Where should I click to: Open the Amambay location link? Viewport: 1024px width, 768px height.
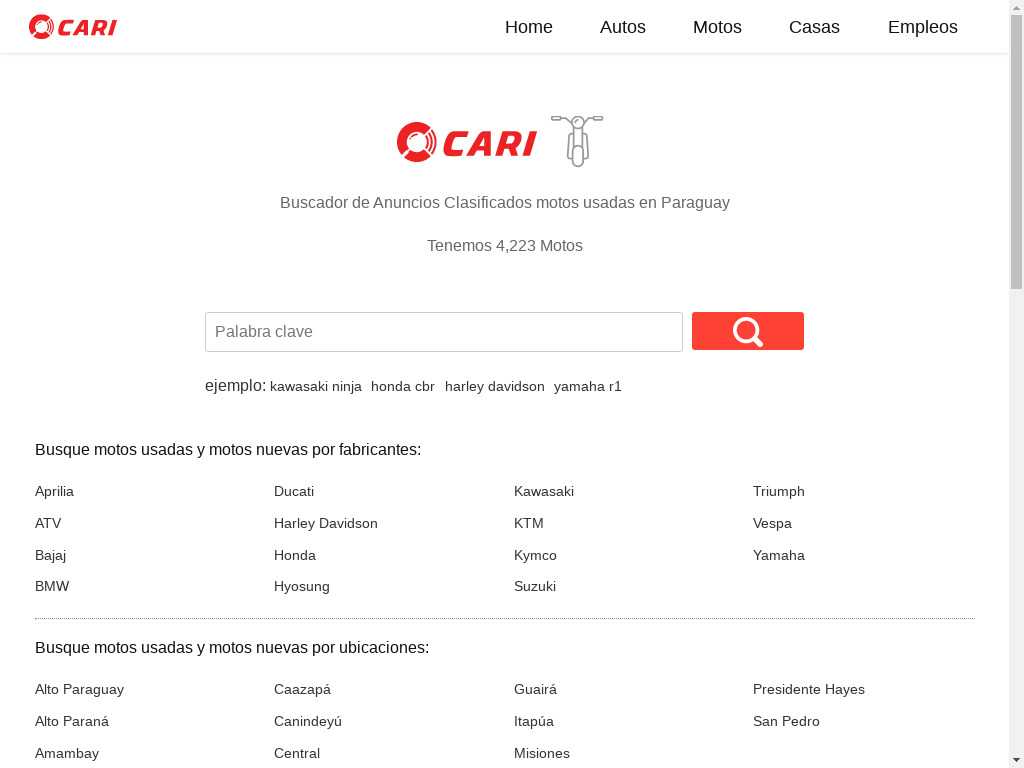[x=67, y=753]
